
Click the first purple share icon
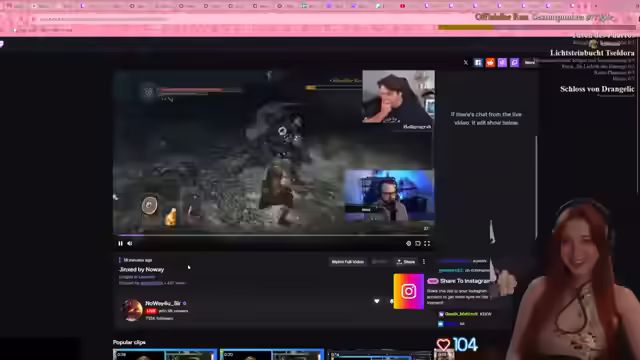click(502, 62)
